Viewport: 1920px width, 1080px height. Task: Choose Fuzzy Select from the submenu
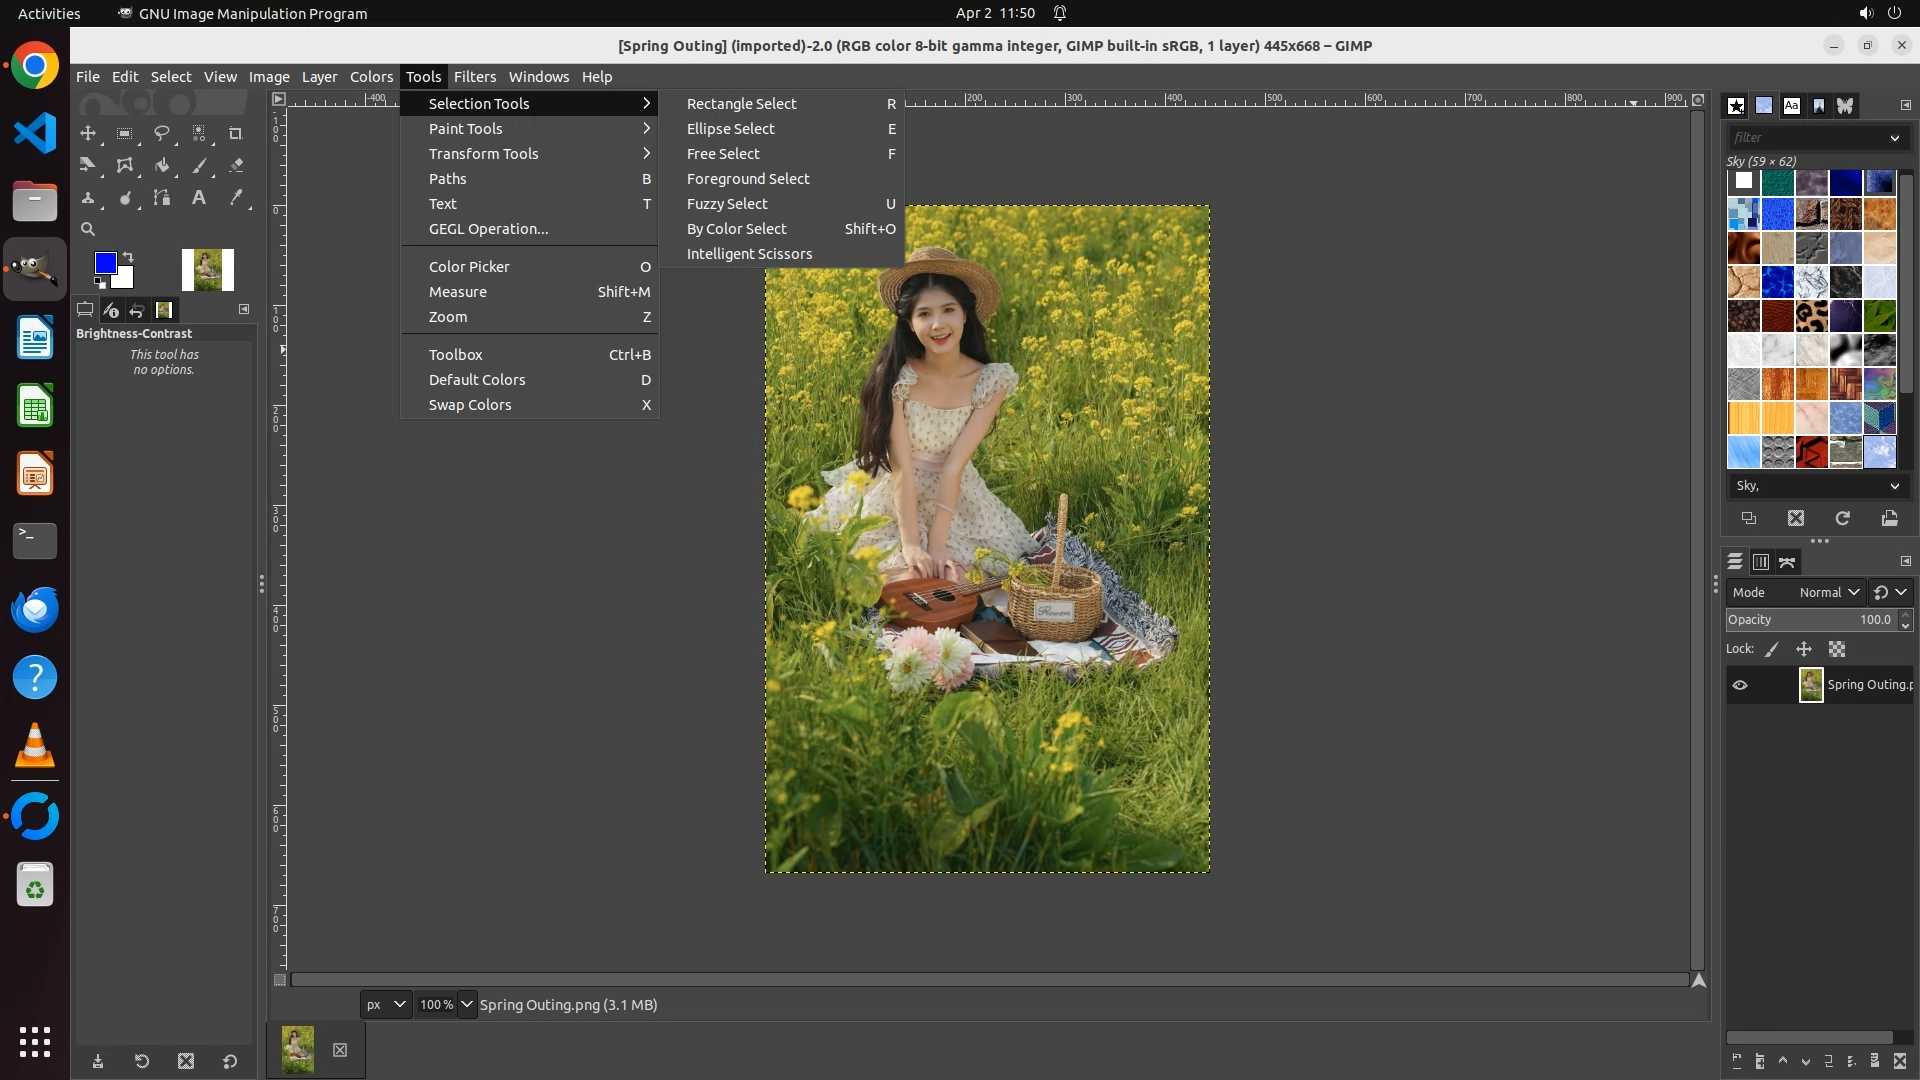click(727, 204)
